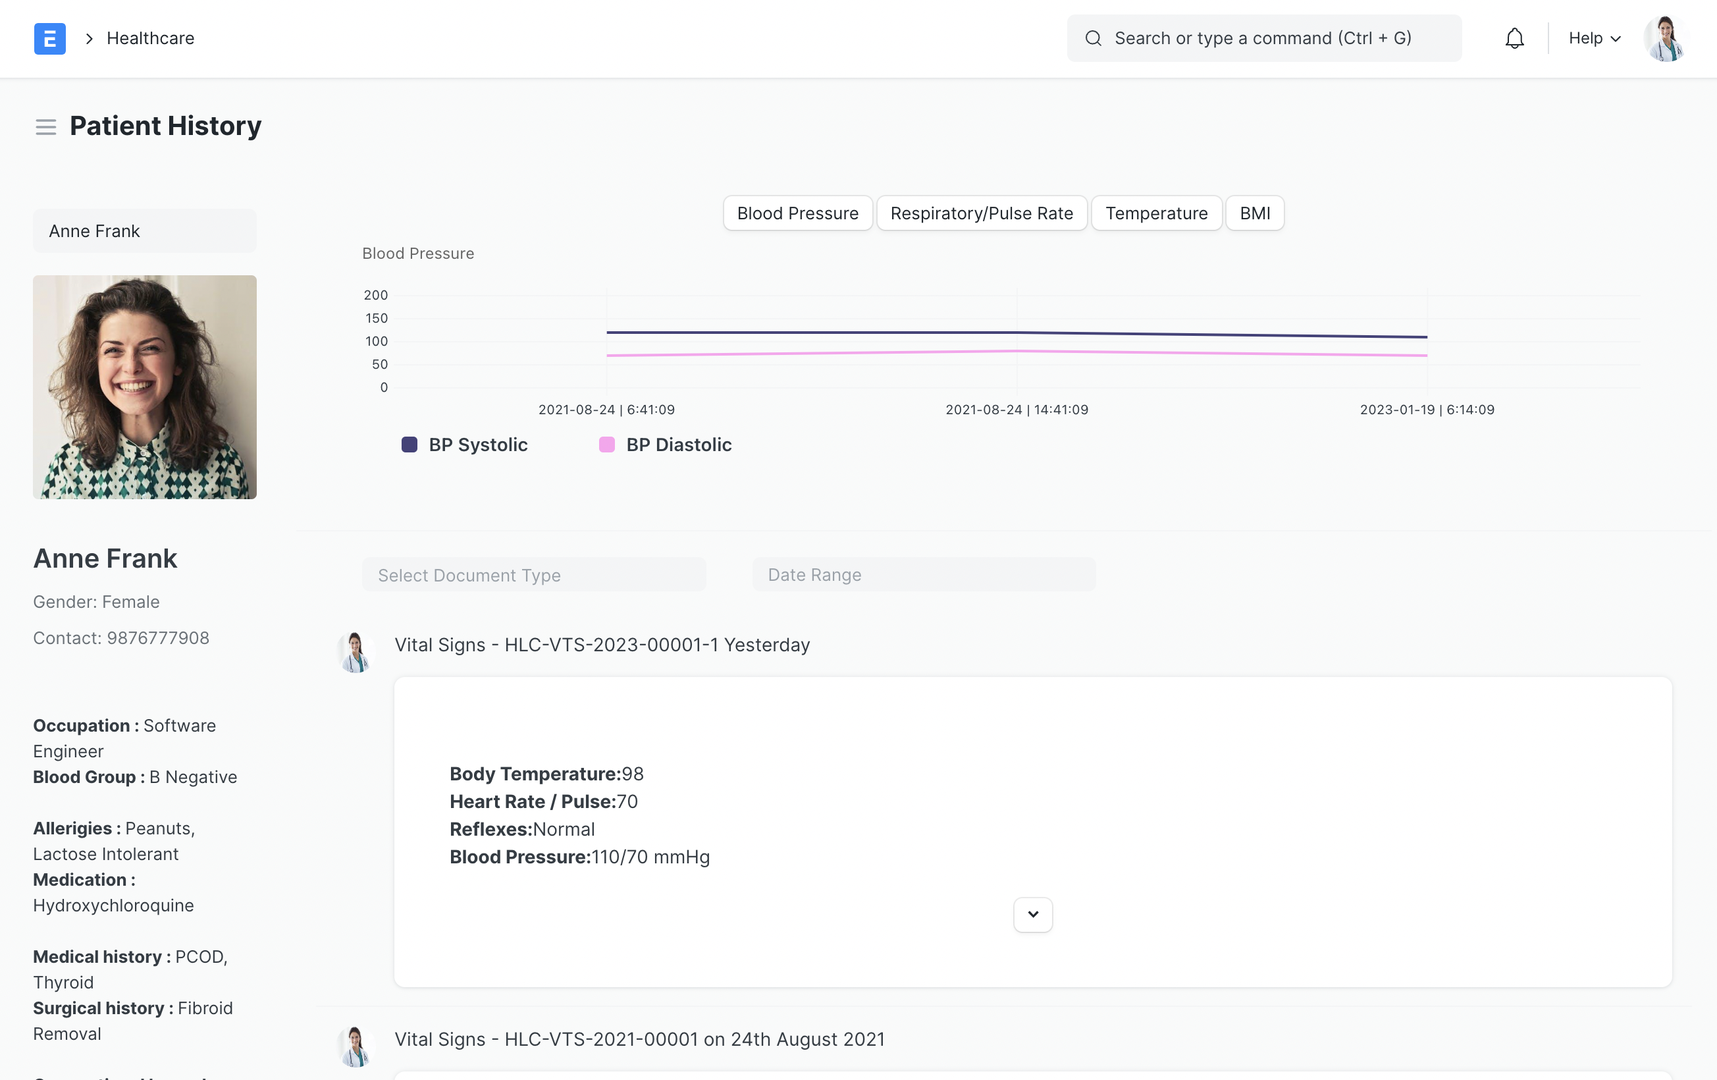1717x1080 pixels.
Task: Show the BMI chart
Action: (x=1254, y=213)
